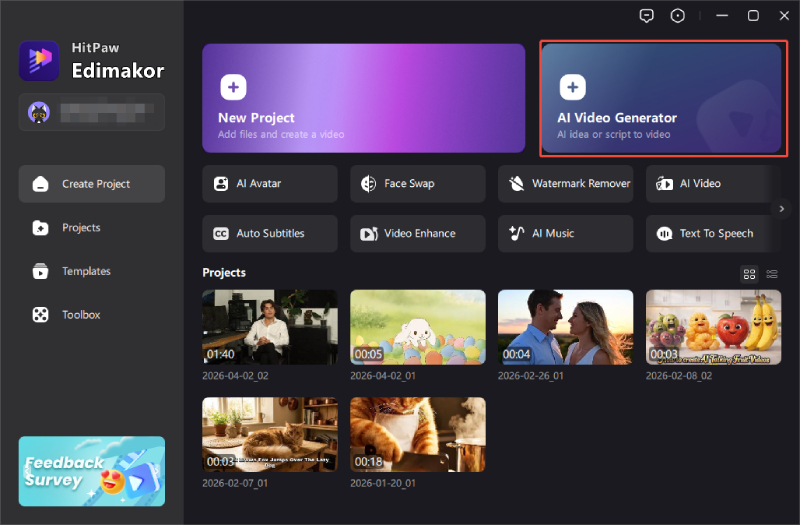Click the Projects folder icon in sidebar
Viewport: 800px width, 525px height.
pos(40,228)
